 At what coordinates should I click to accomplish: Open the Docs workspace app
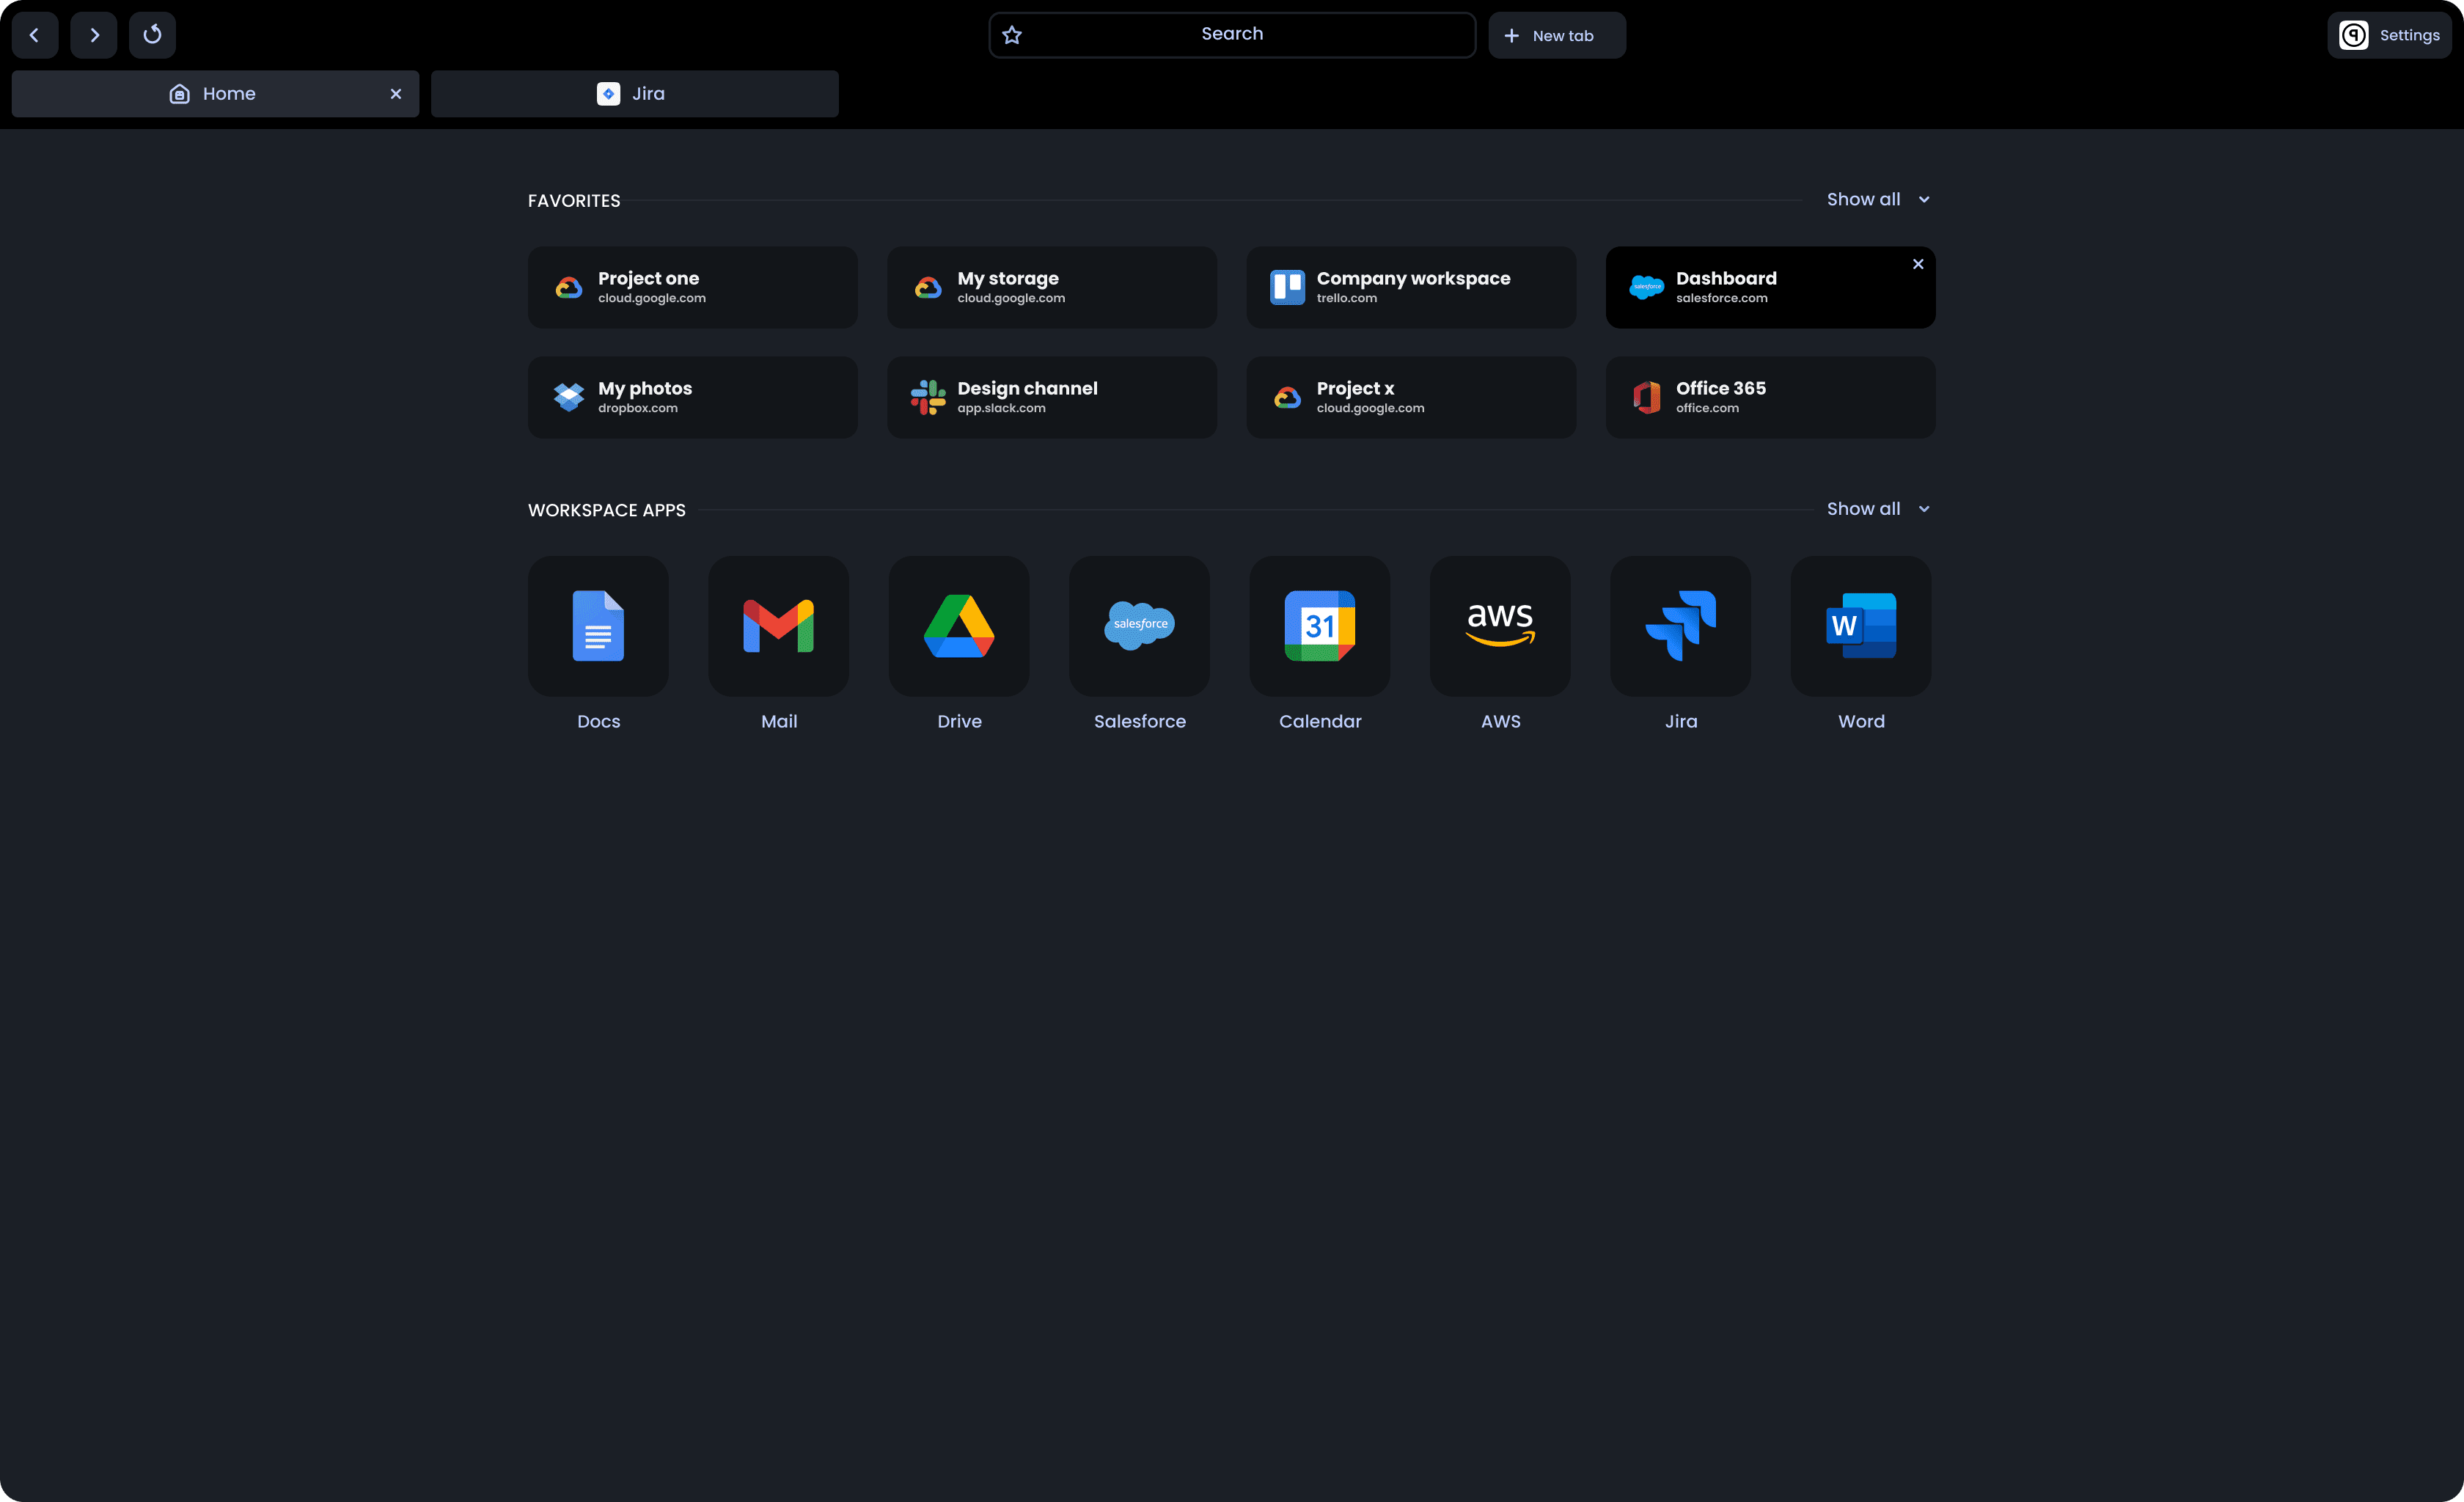[x=598, y=626]
